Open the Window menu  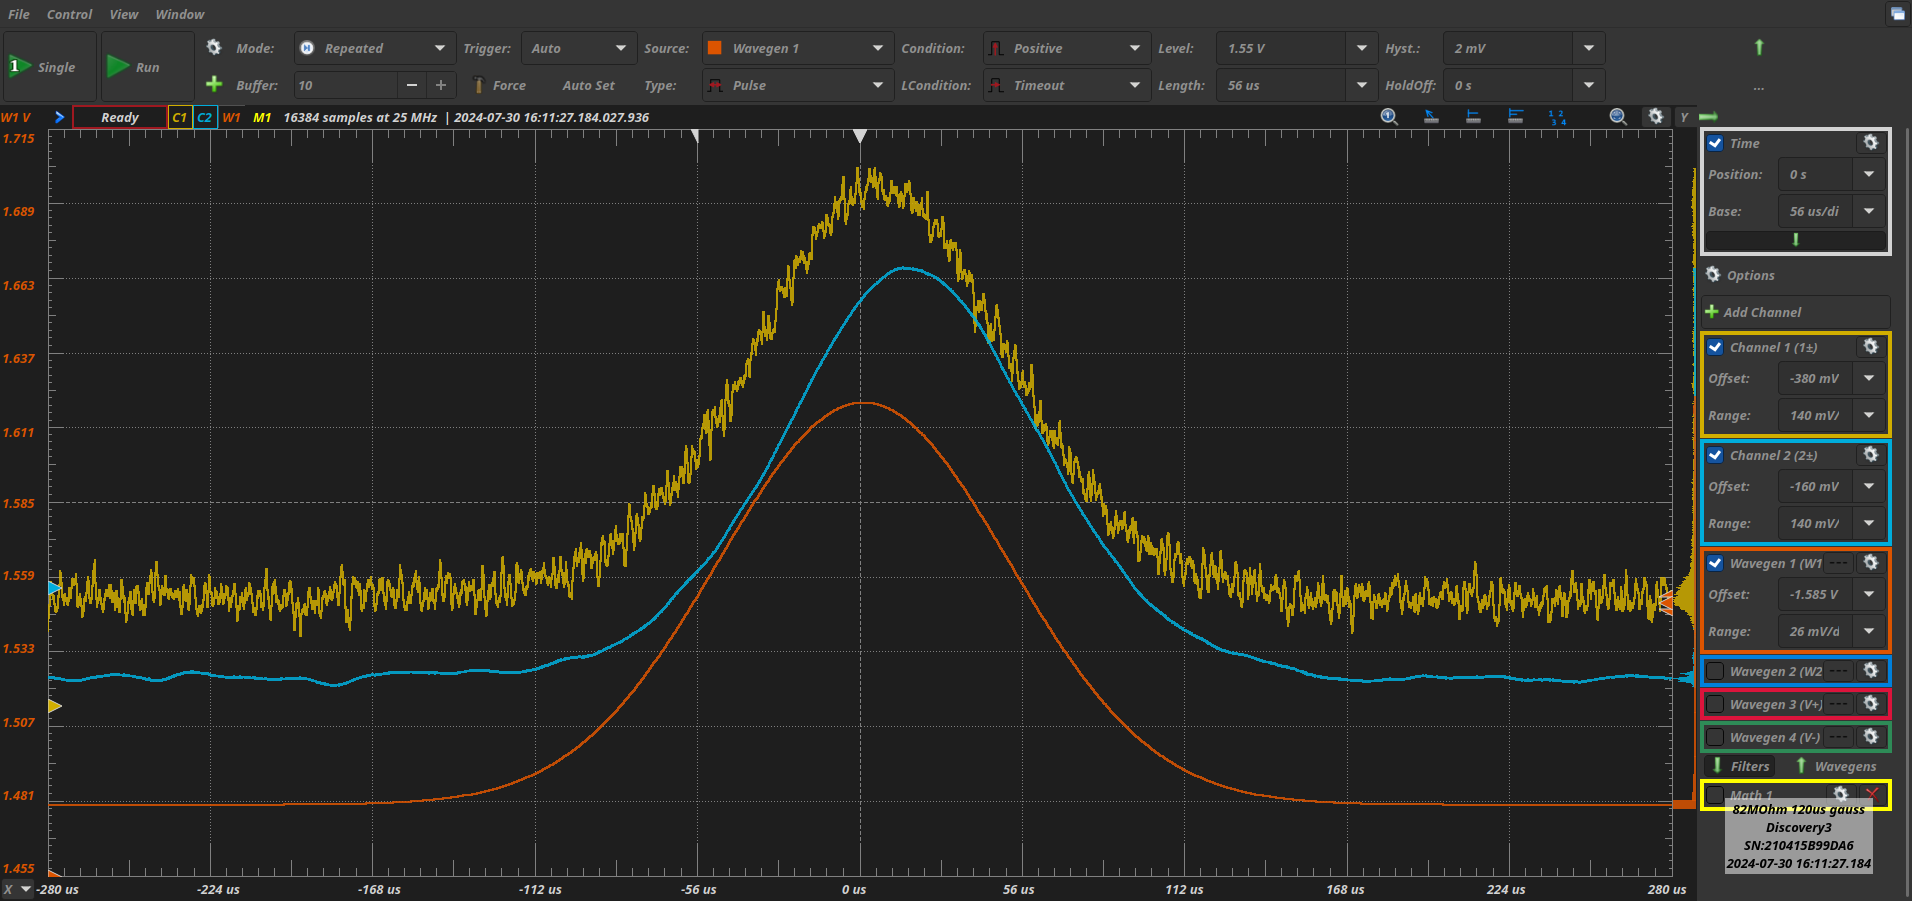(180, 14)
